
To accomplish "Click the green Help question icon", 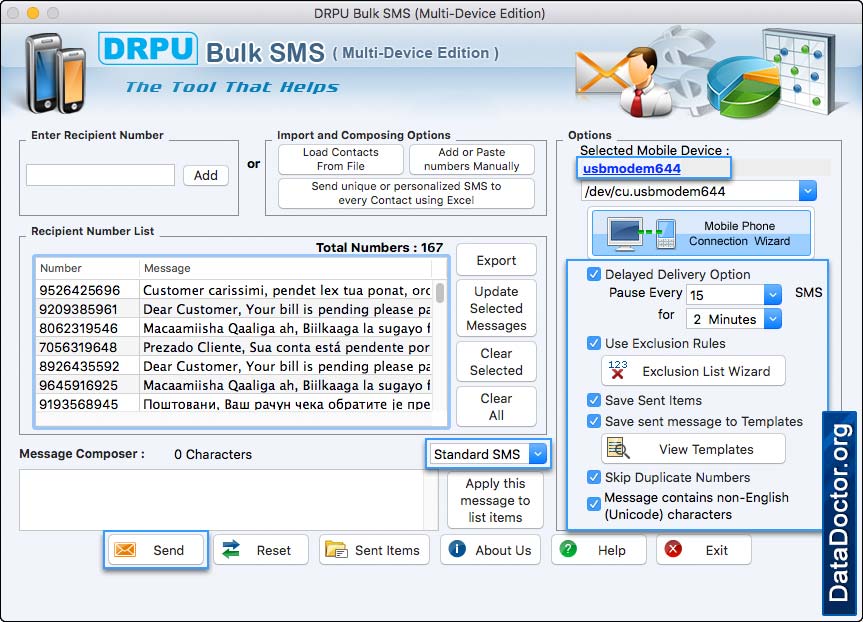I will click(568, 549).
